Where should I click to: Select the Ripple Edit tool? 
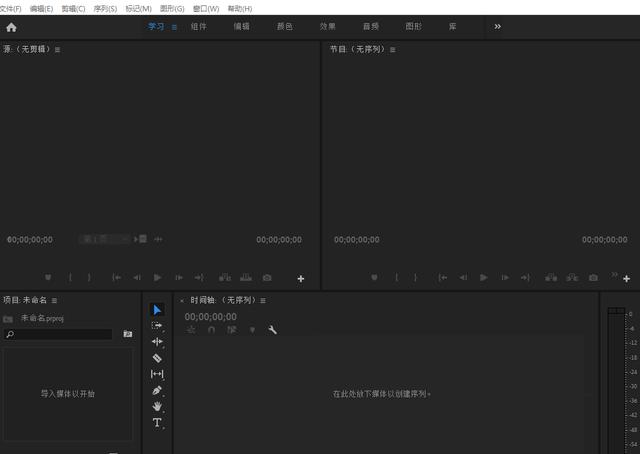coord(157,342)
